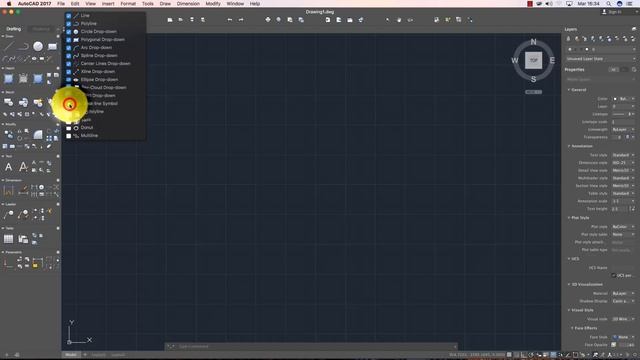Screen dimensions: 640x360
Task: Uncheck the Xline Drop-down checkbox
Action: 69,71
